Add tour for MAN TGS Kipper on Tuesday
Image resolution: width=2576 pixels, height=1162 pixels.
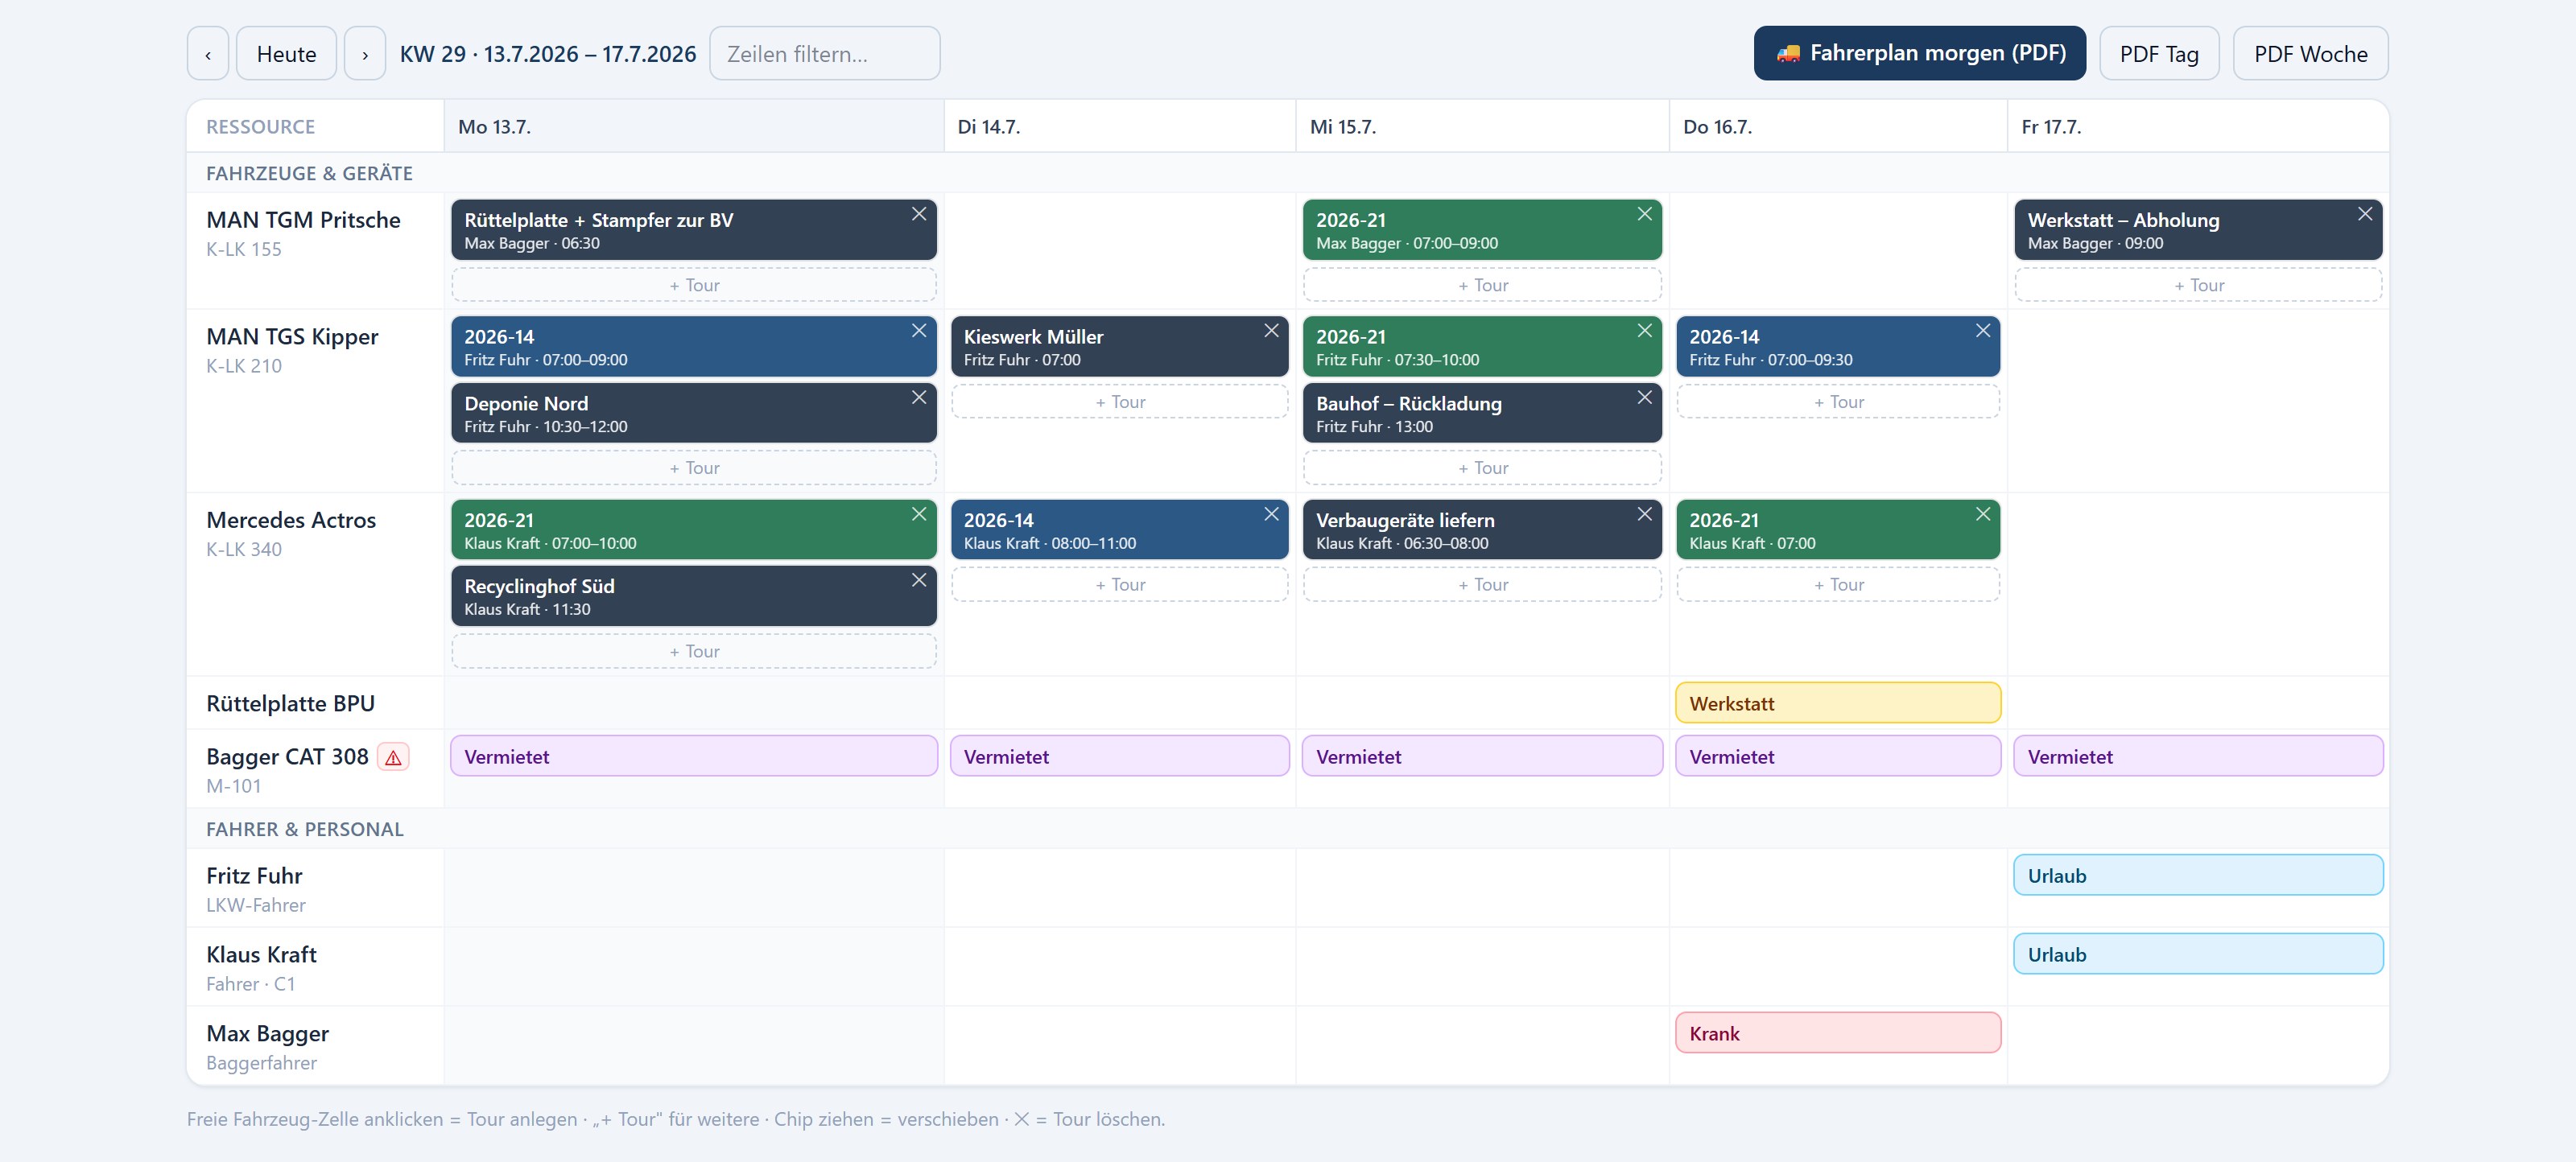click(x=1120, y=402)
